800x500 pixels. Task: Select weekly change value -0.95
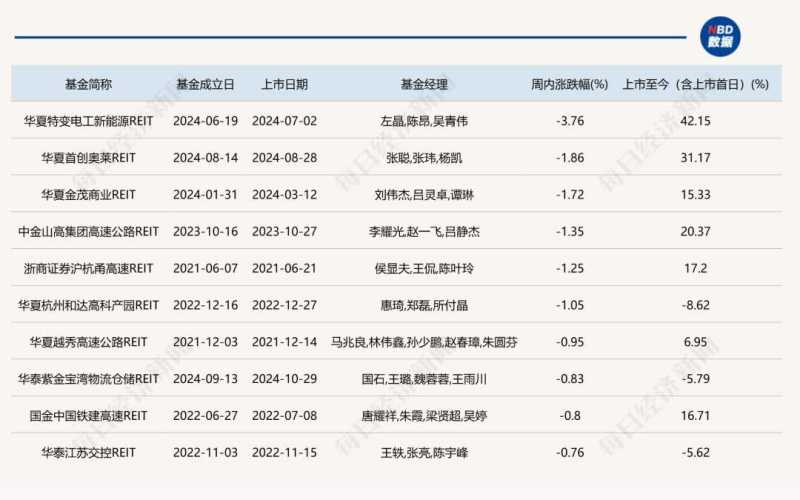[x=570, y=342]
